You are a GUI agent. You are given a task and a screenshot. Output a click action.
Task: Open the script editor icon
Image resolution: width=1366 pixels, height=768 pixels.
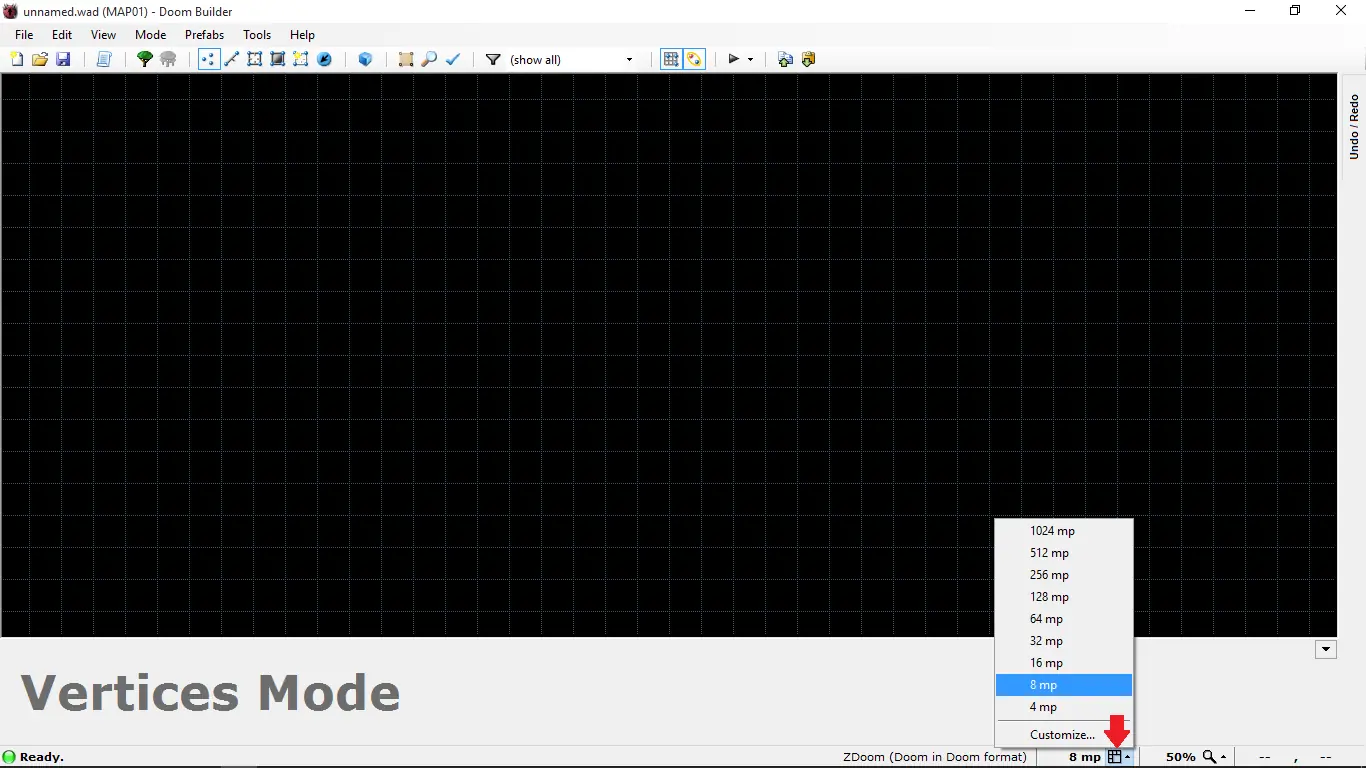(103, 60)
